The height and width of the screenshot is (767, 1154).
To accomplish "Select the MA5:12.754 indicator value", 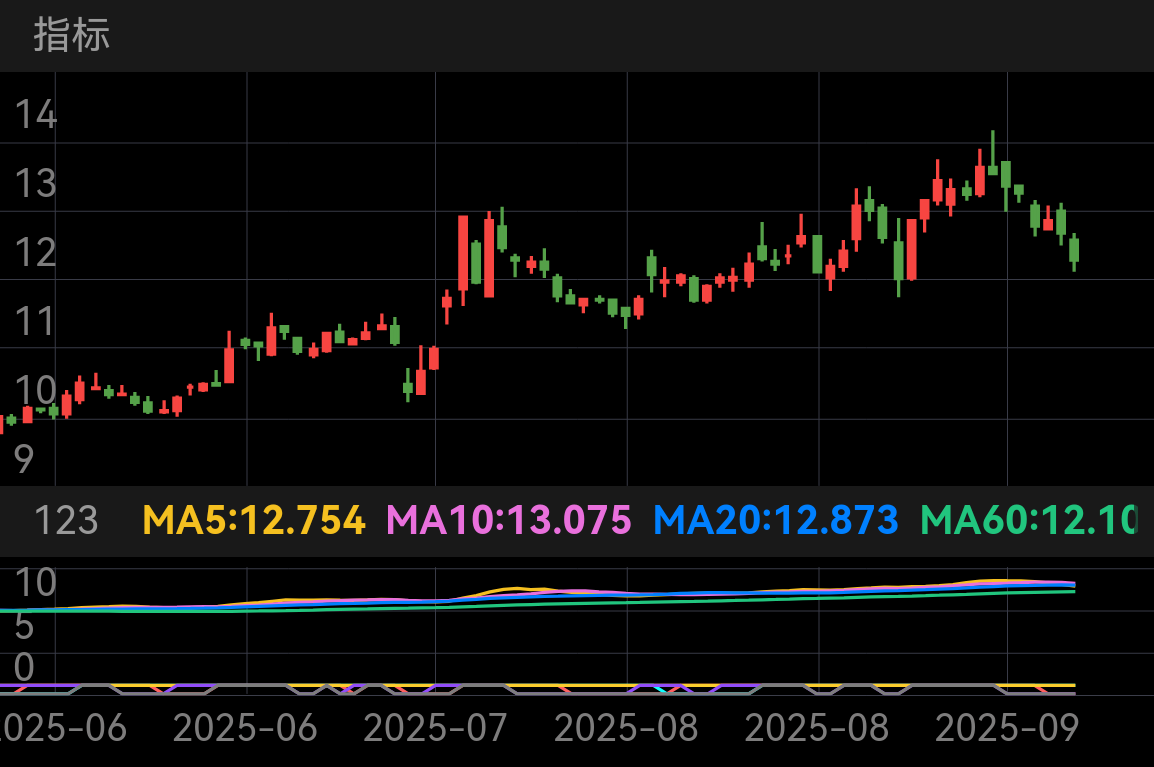I will [253, 520].
